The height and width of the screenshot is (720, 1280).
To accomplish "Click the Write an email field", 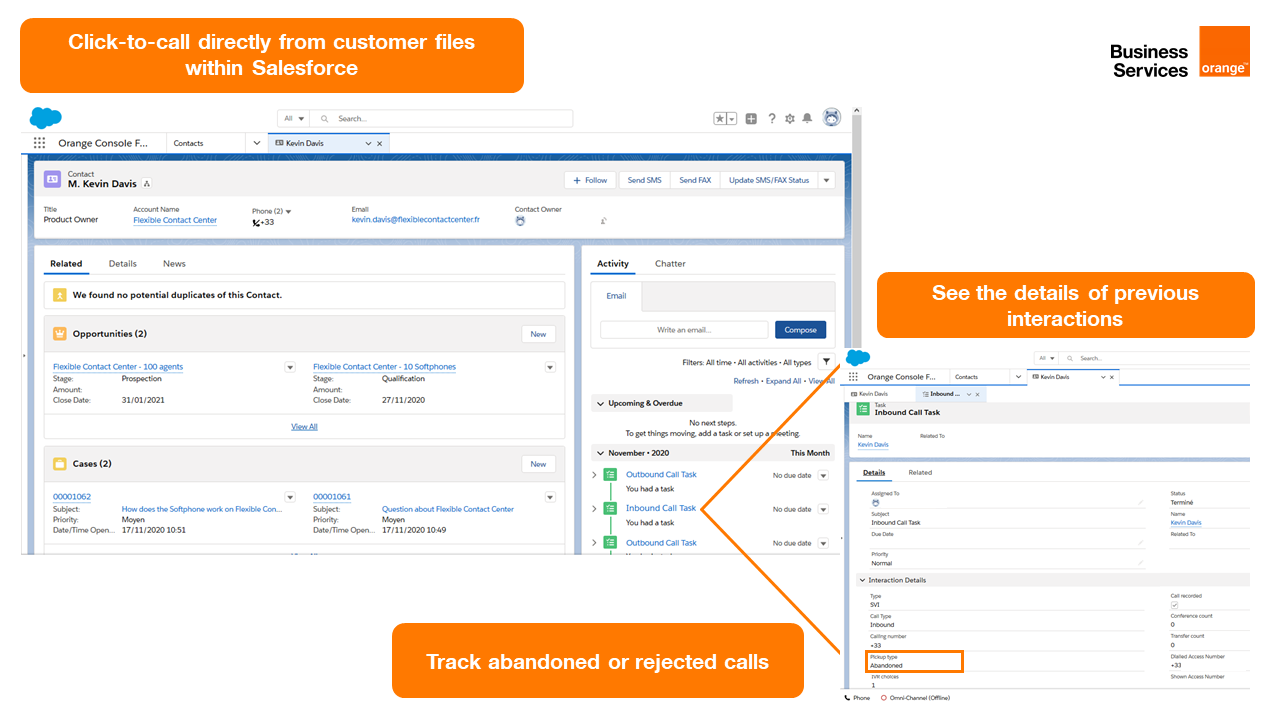I will [683, 329].
